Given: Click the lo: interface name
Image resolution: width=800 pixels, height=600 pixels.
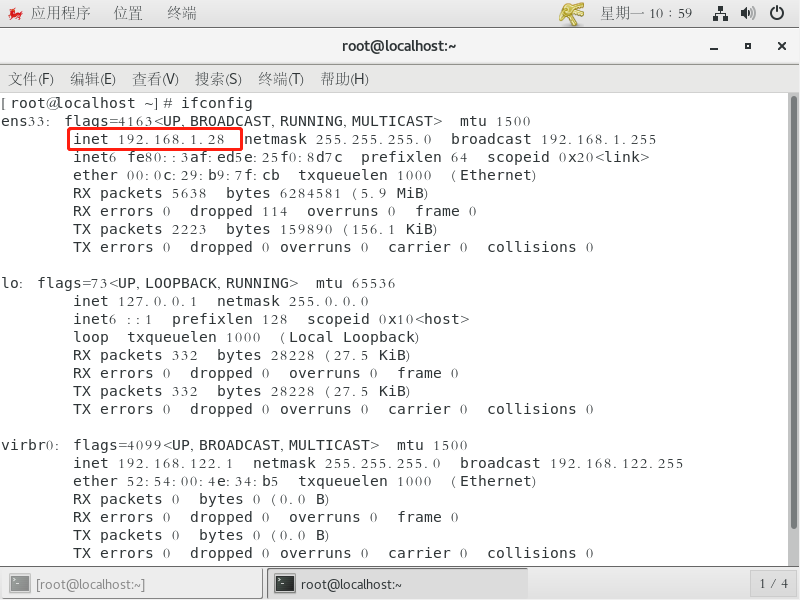Looking at the screenshot, I should tap(12, 283).
